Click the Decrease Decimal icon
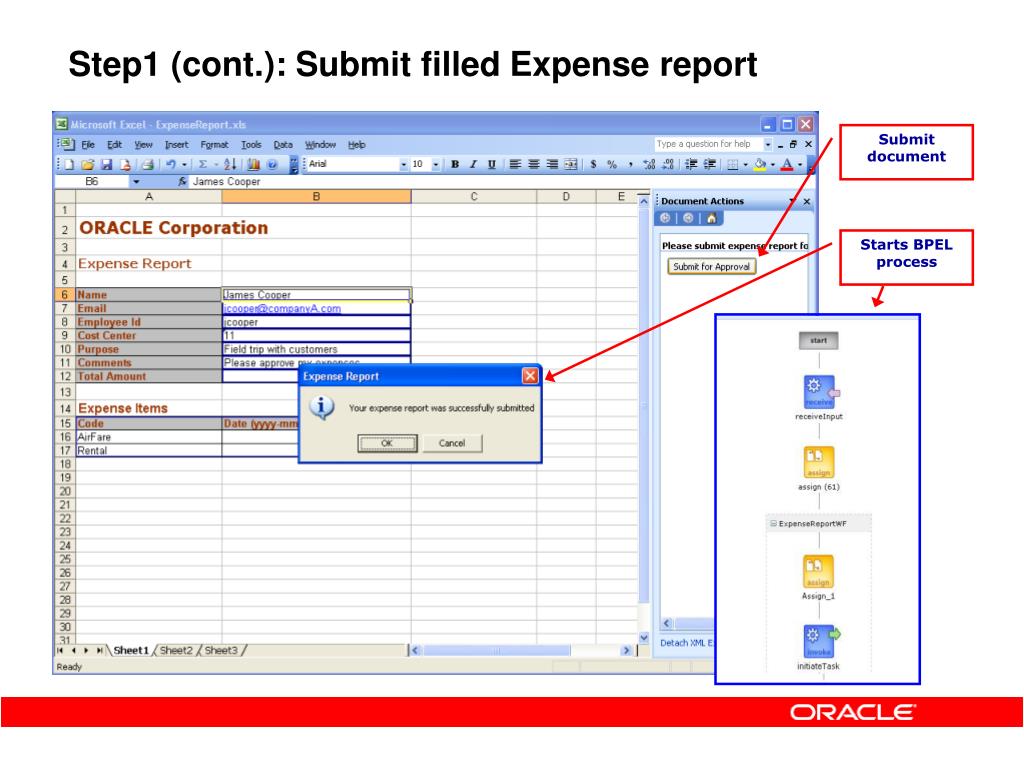 click(x=667, y=165)
